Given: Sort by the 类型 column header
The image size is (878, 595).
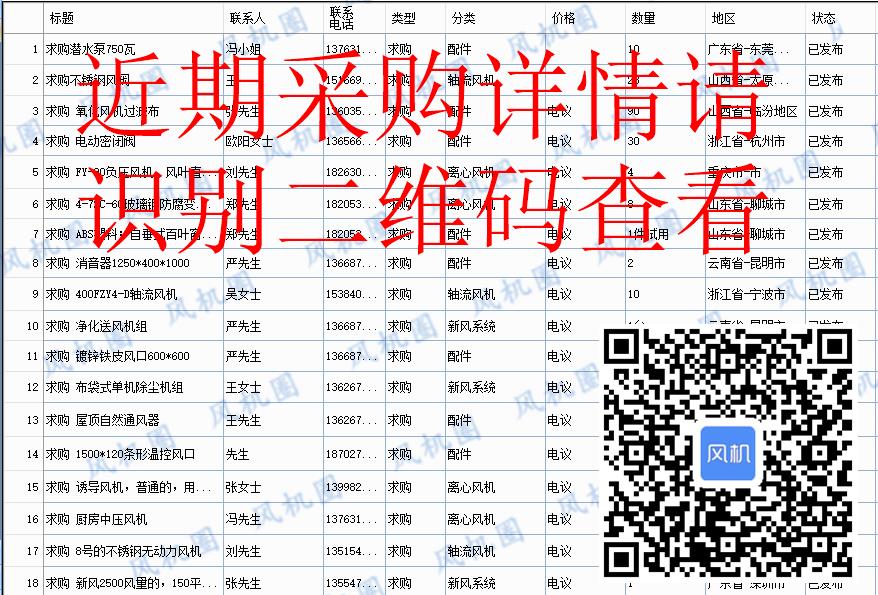Looking at the screenshot, I should (403, 18).
